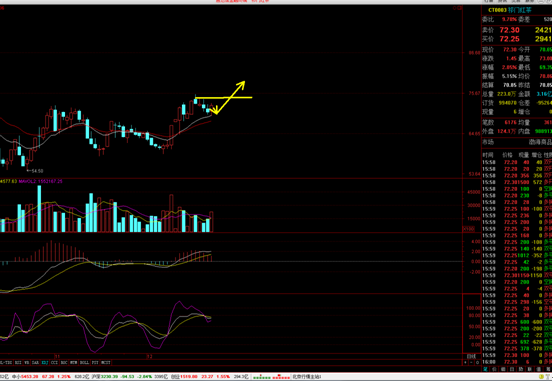
Task: Select the cyan first tab under trade list
Action: (x=485, y=369)
